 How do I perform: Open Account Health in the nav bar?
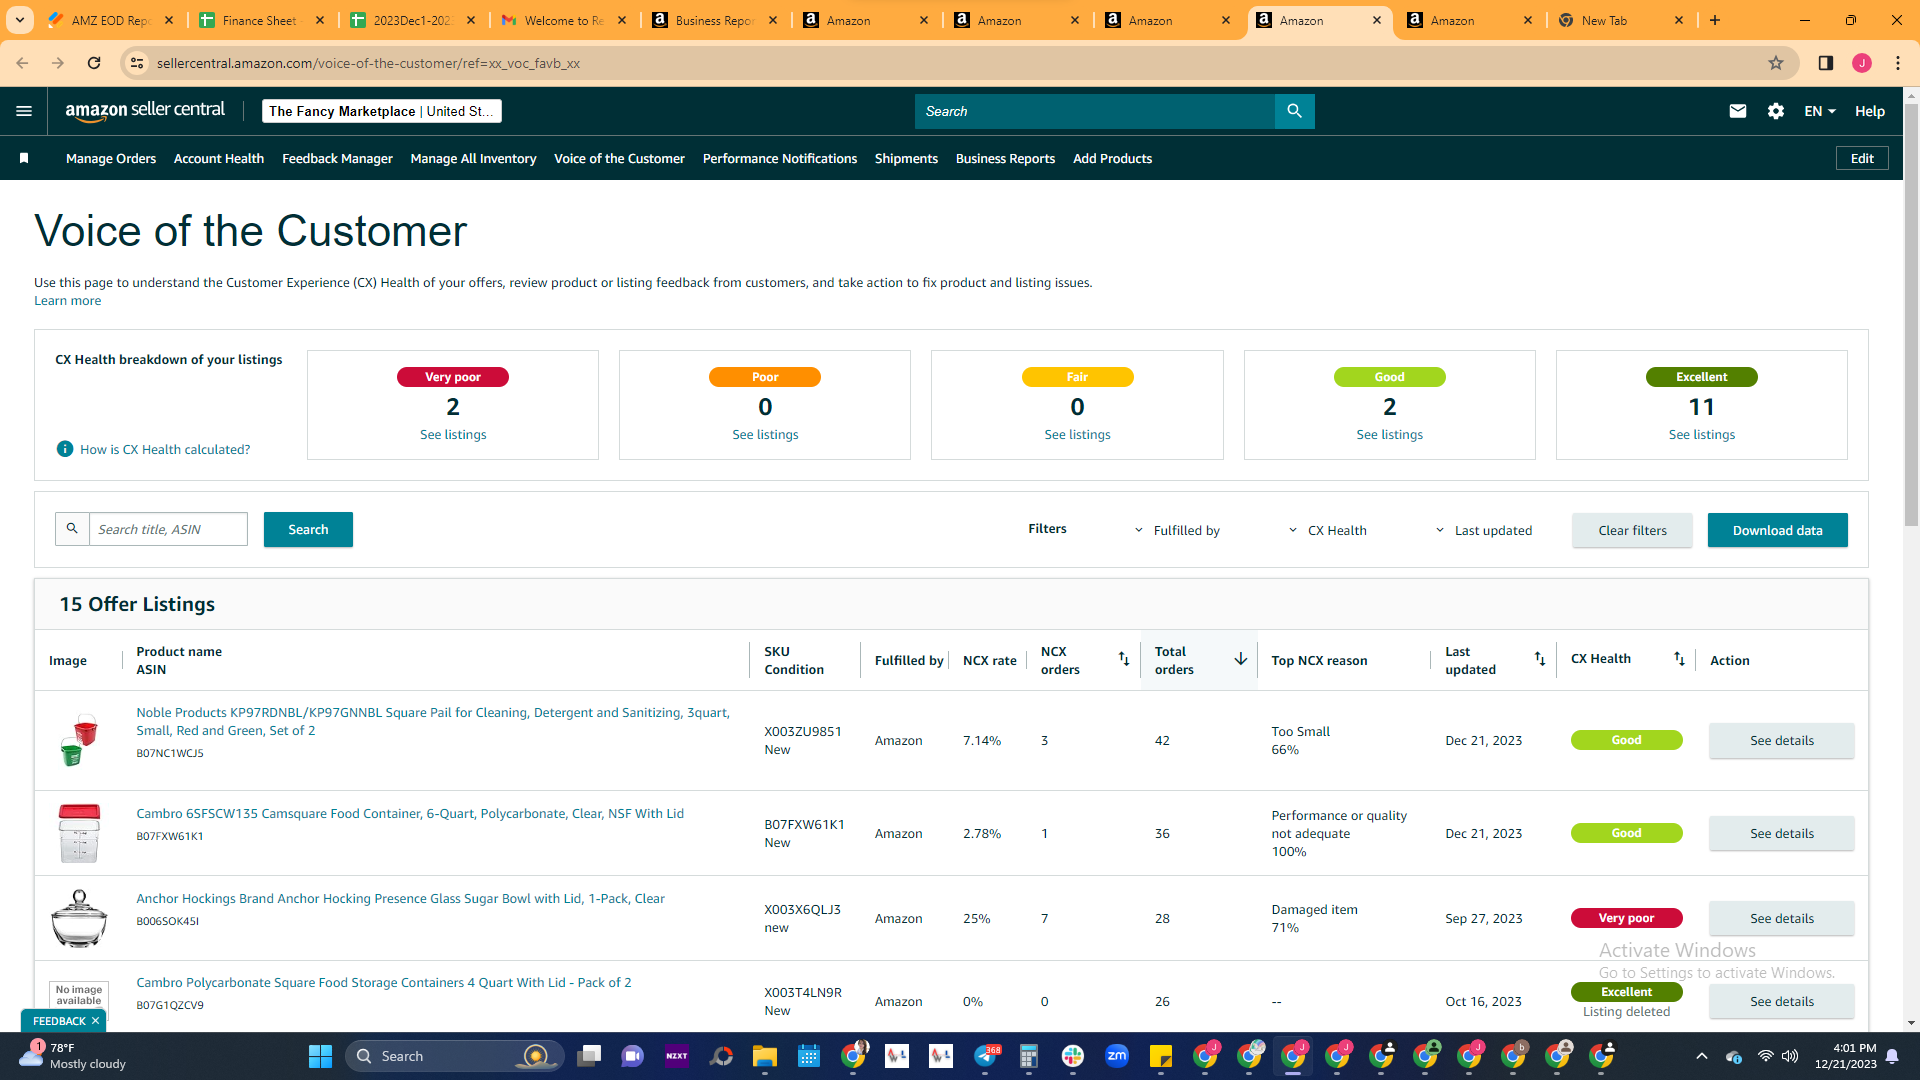tap(219, 158)
